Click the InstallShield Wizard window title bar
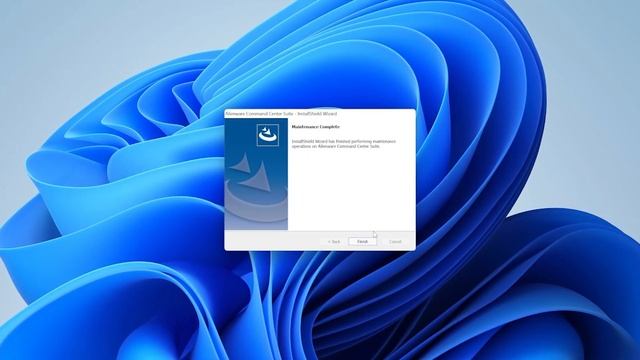Image resolution: width=640 pixels, height=360 pixels. point(320,113)
